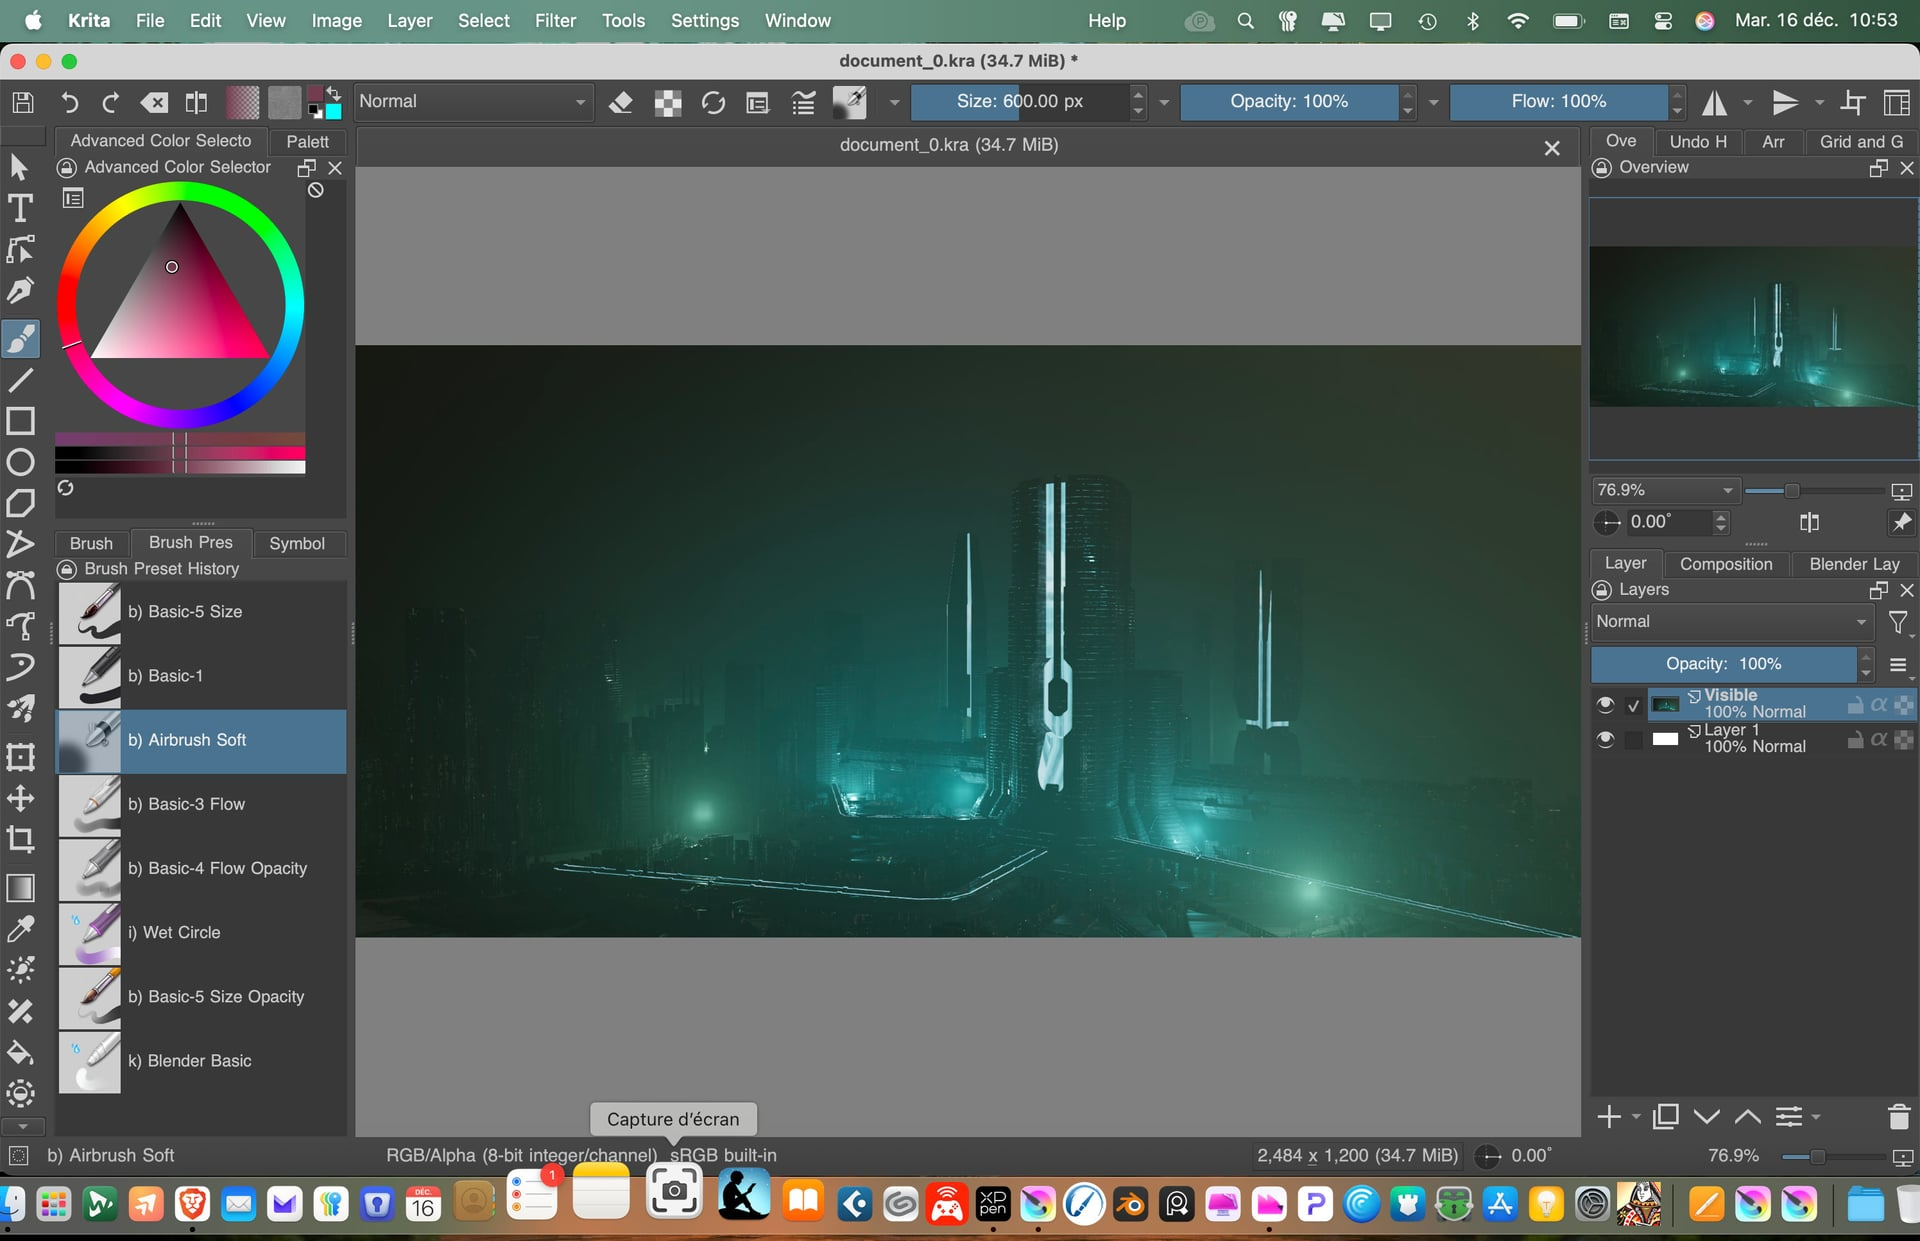This screenshot has height=1241, width=1920.
Task: Adjust the brush Opacity slider in toolbar
Action: [1288, 102]
